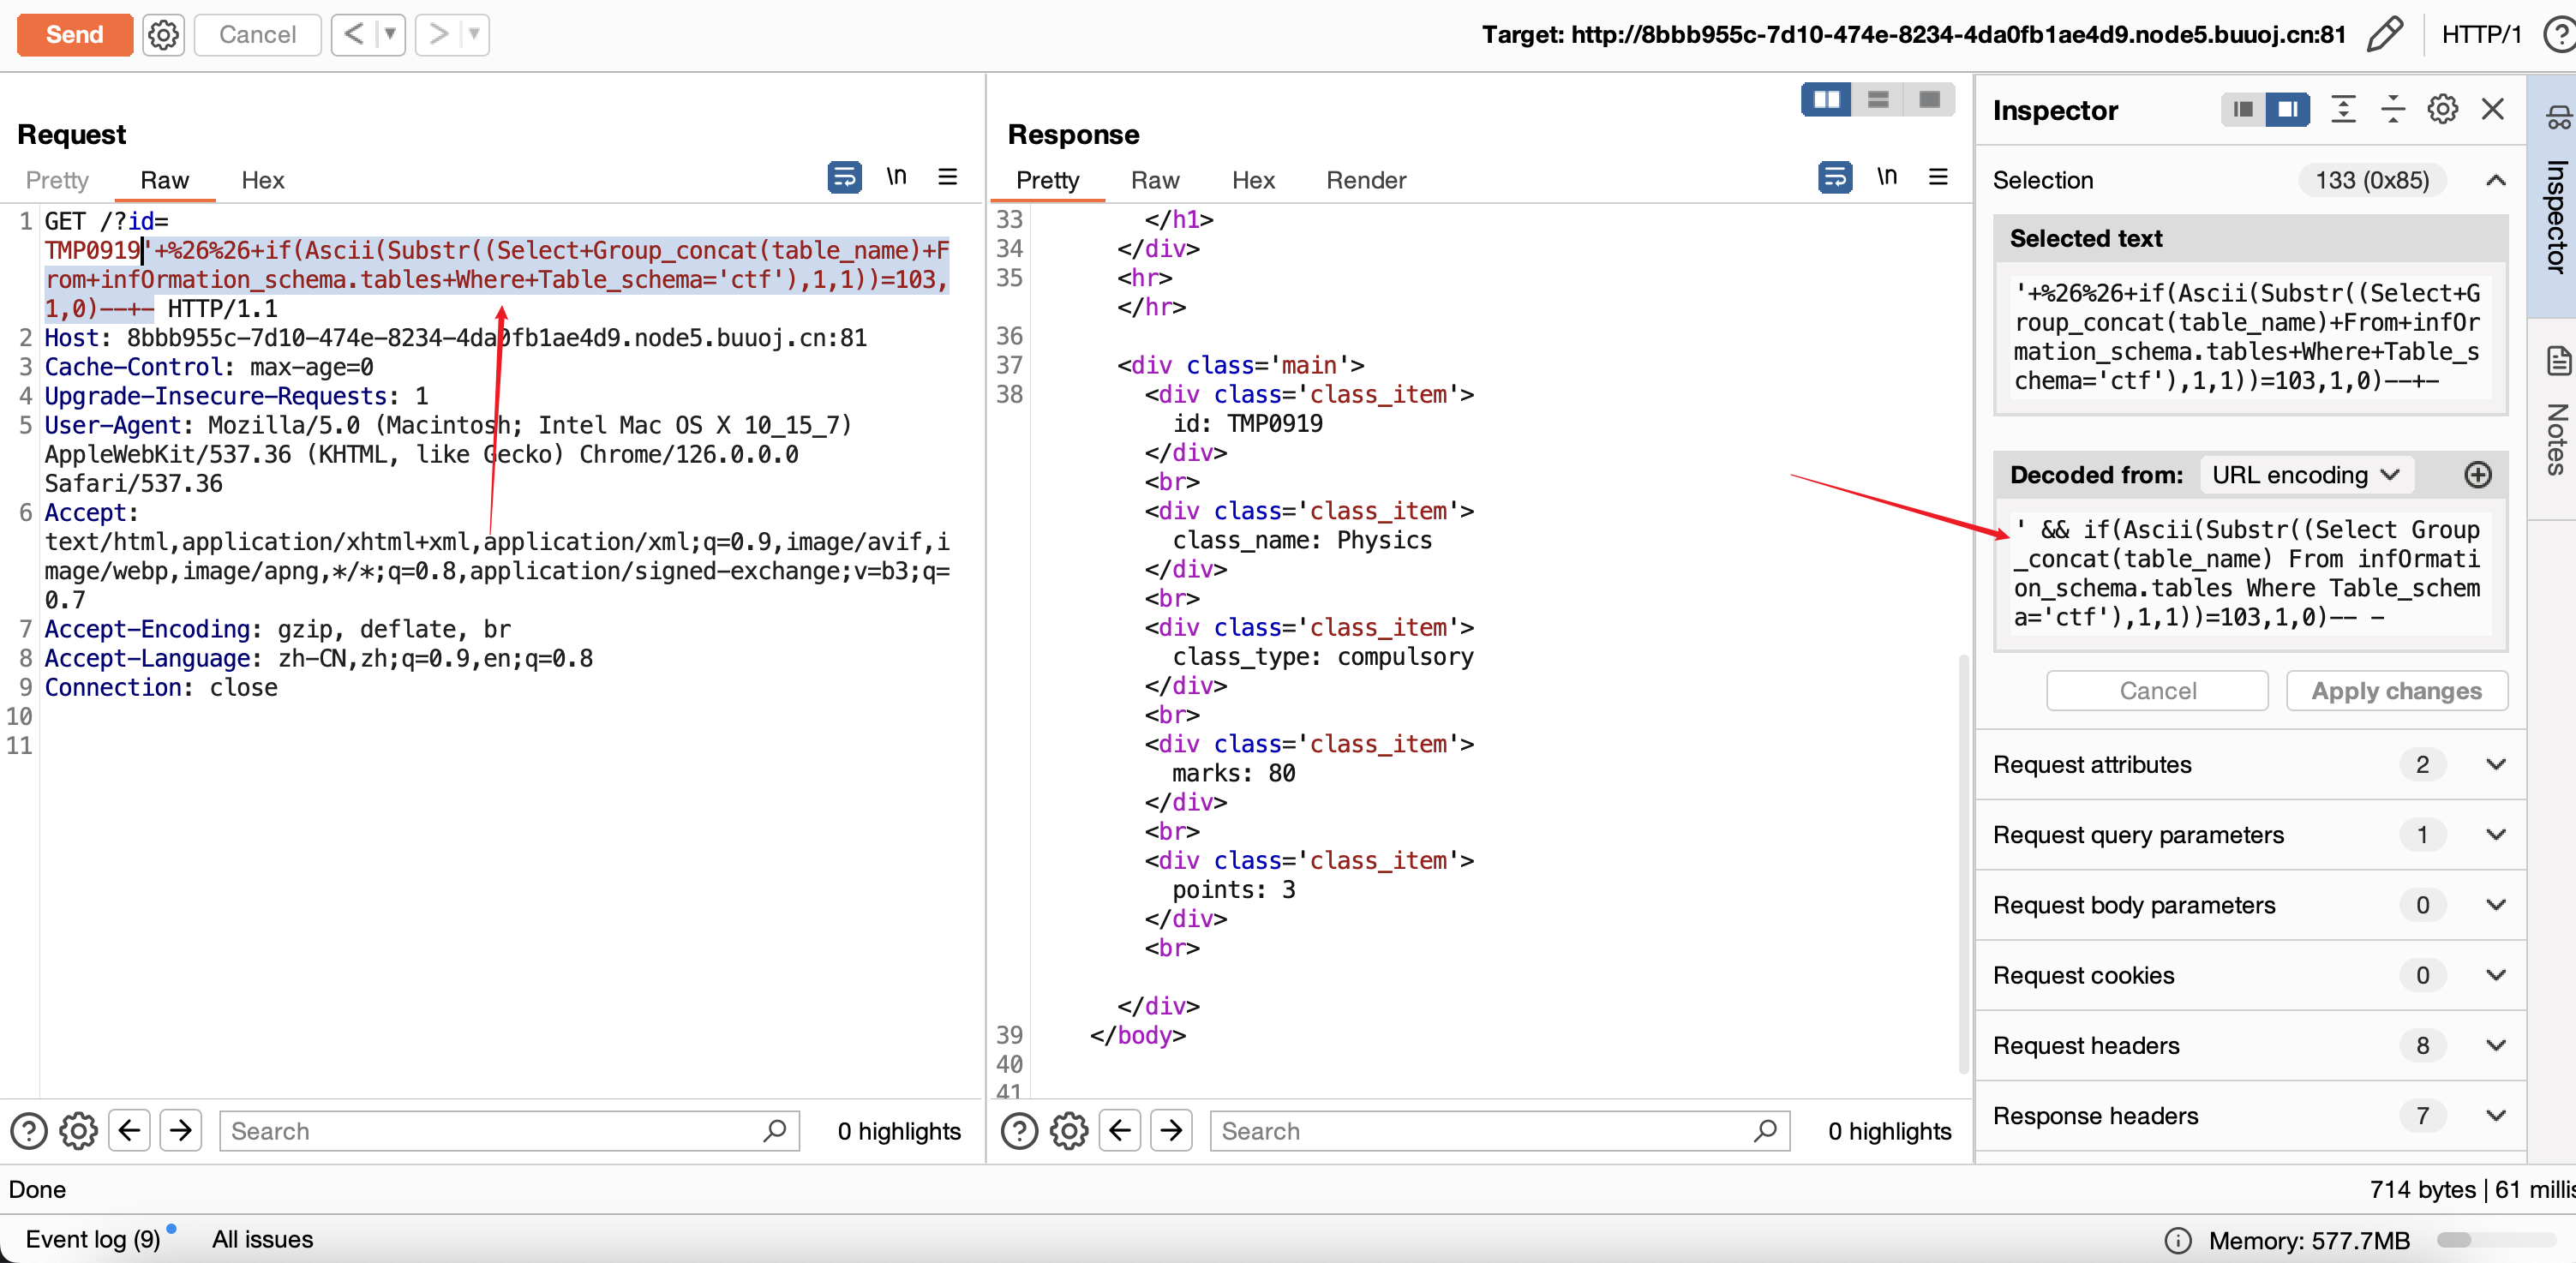2576x1263 pixels.
Task: Dock Inspector panel to the left
Action: click(x=2243, y=109)
